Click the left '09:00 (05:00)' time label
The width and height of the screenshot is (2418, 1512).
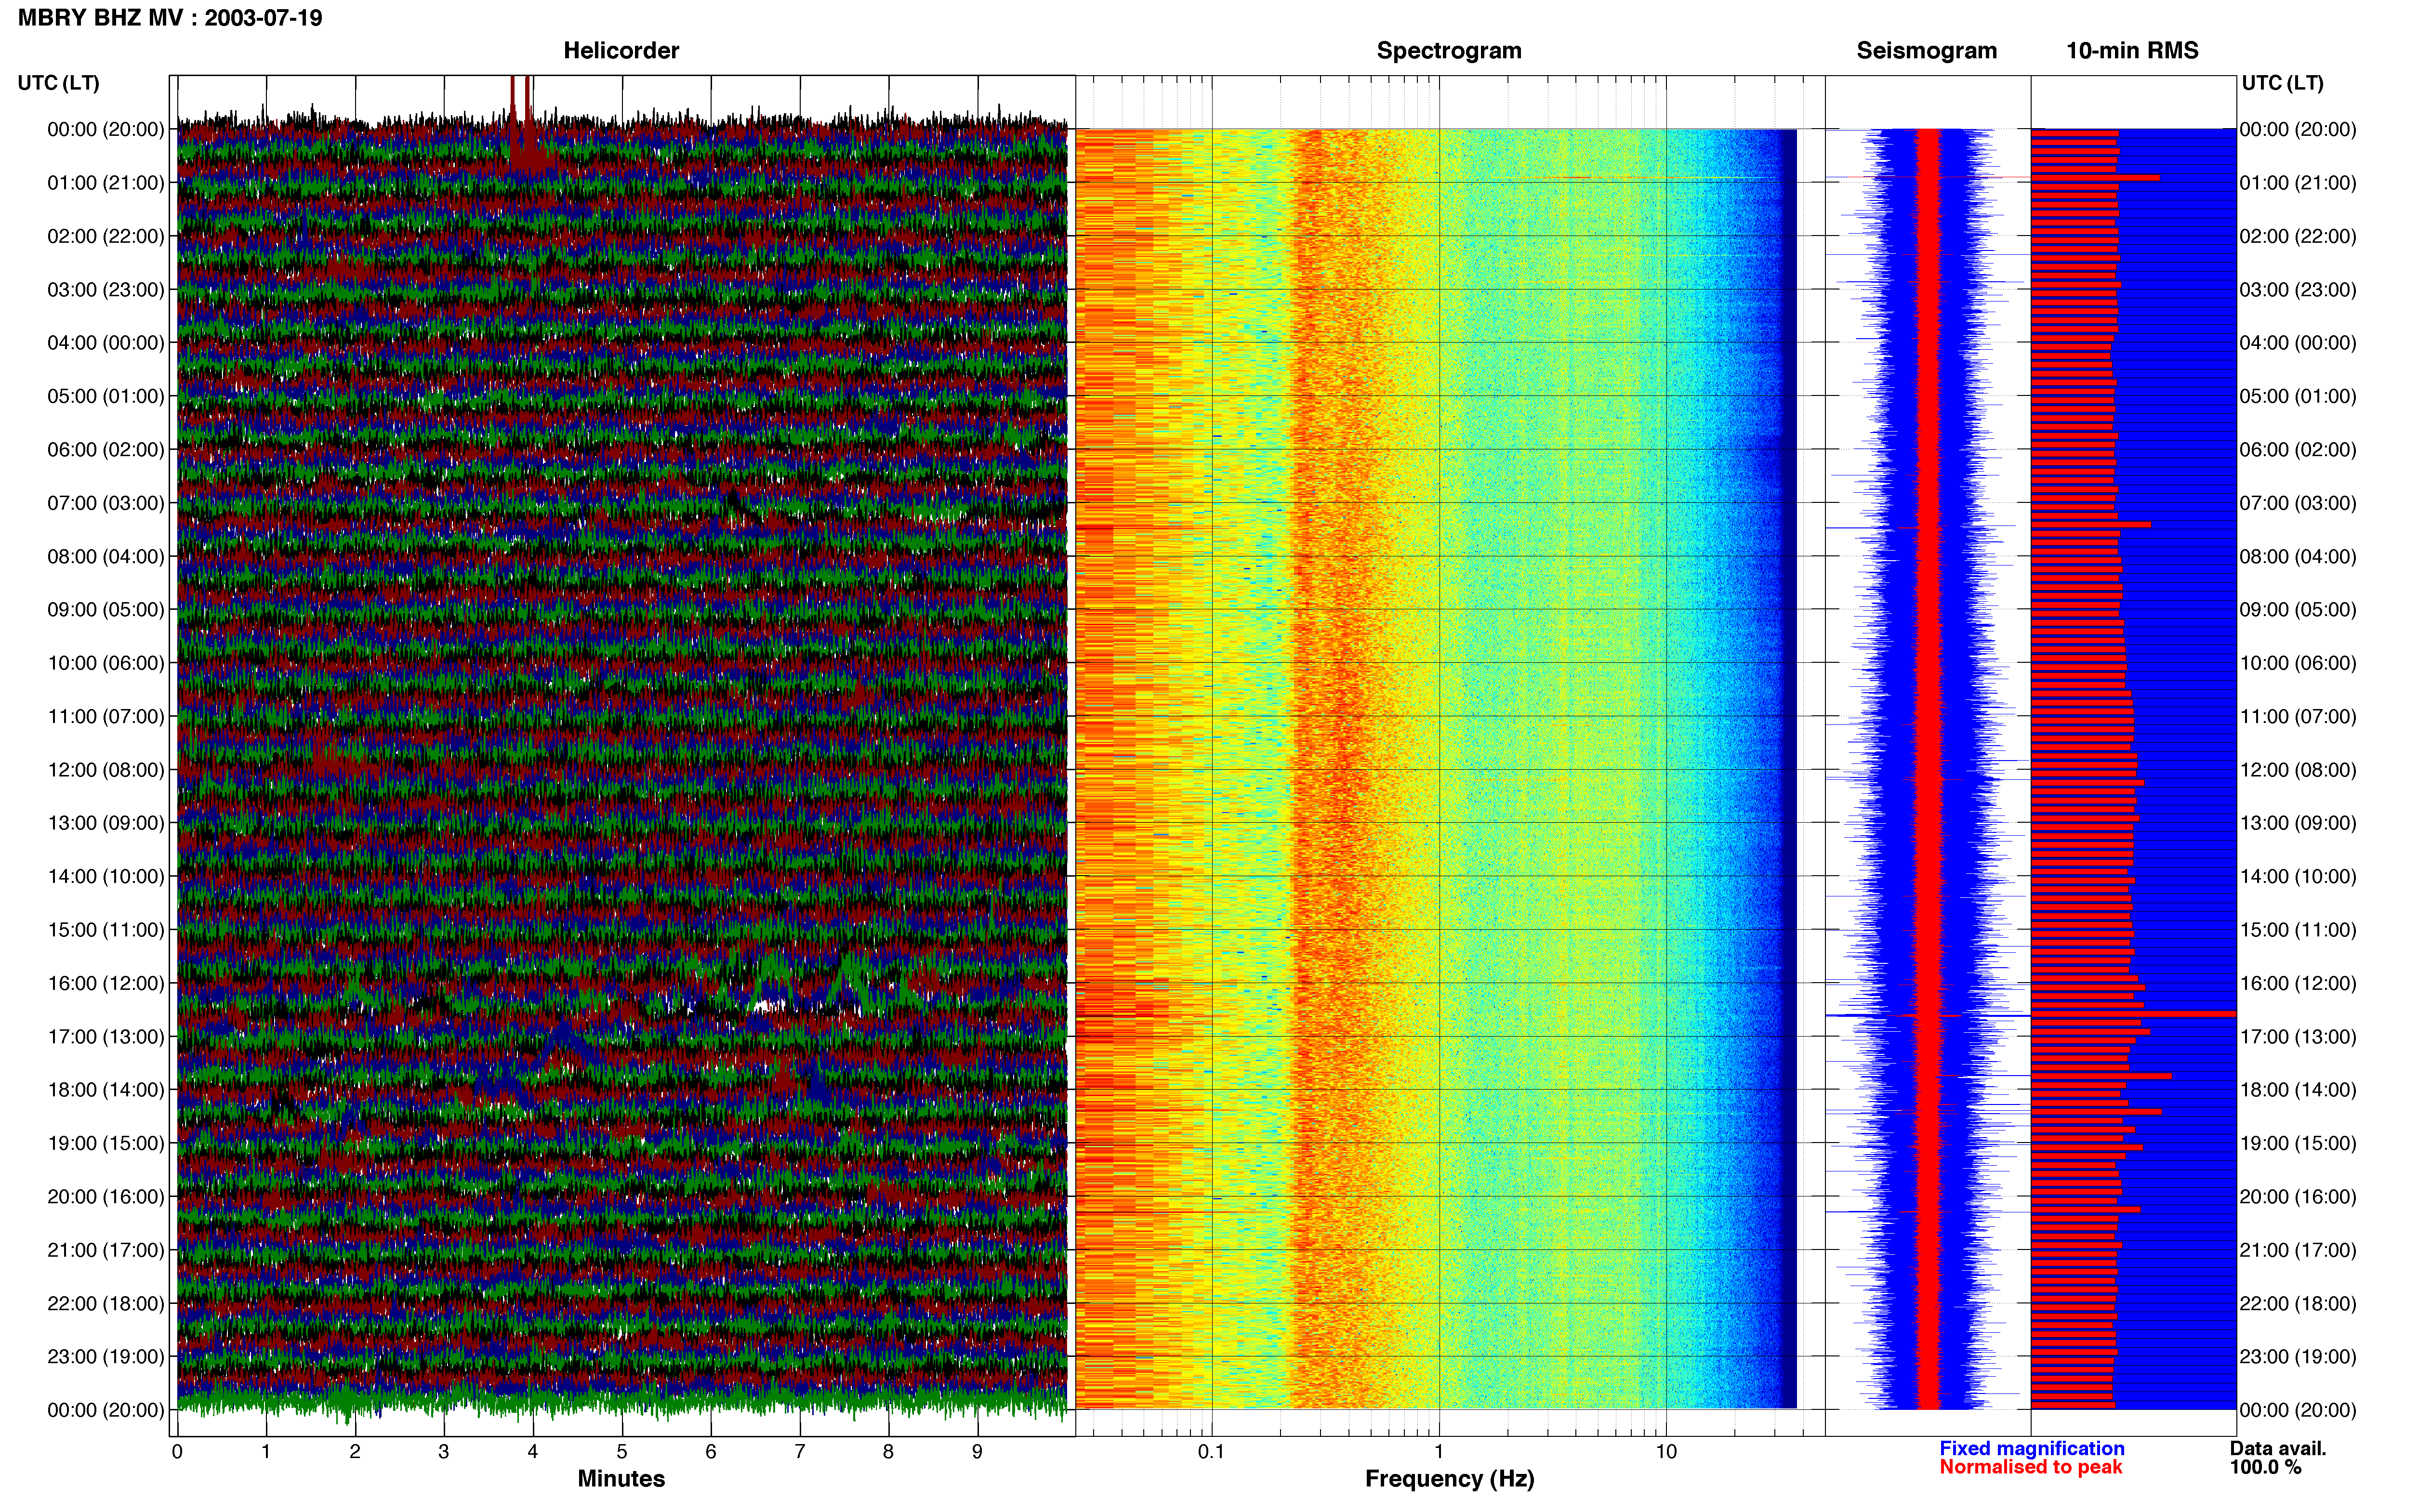106,610
